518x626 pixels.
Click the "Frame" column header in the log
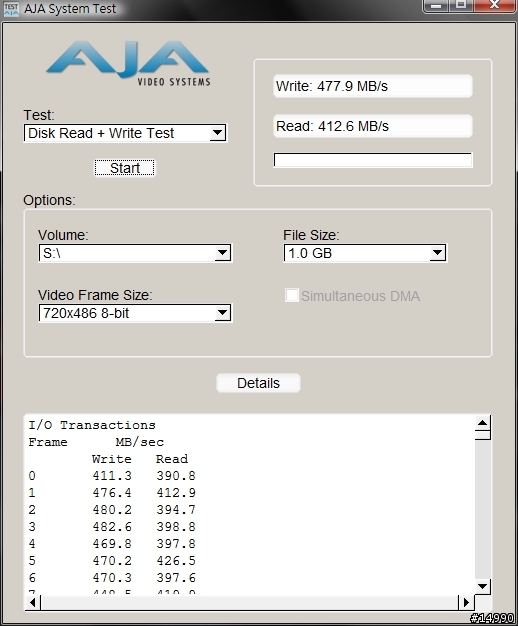point(48,442)
